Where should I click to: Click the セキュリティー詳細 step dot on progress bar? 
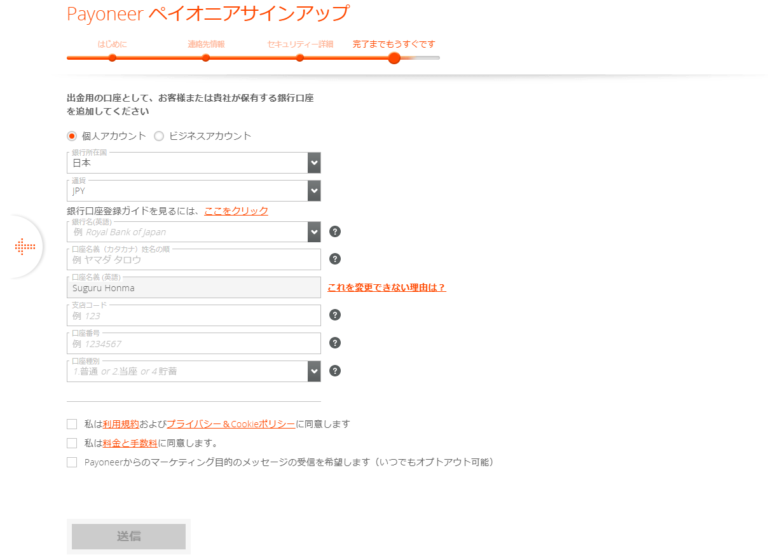300,58
